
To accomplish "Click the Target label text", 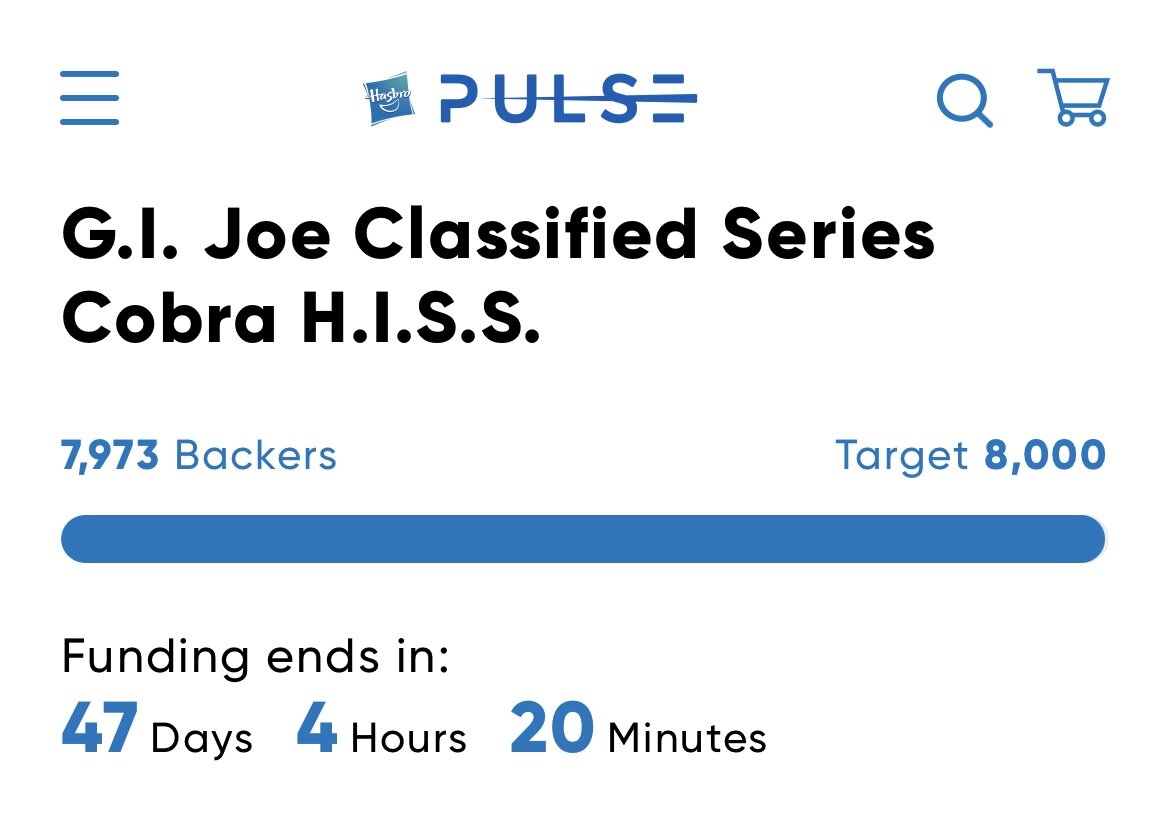I will click(x=901, y=456).
